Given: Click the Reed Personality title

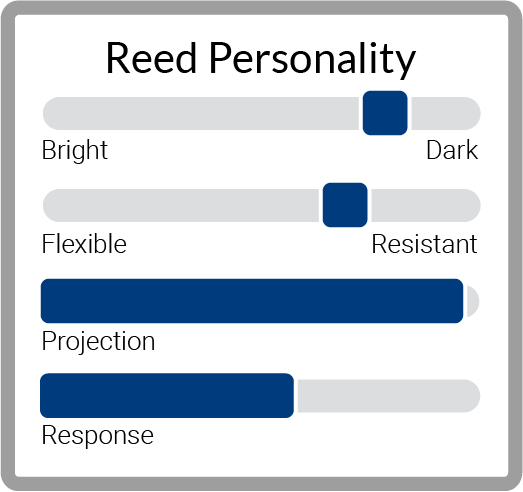Looking at the screenshot, I should tap(261, 58).
